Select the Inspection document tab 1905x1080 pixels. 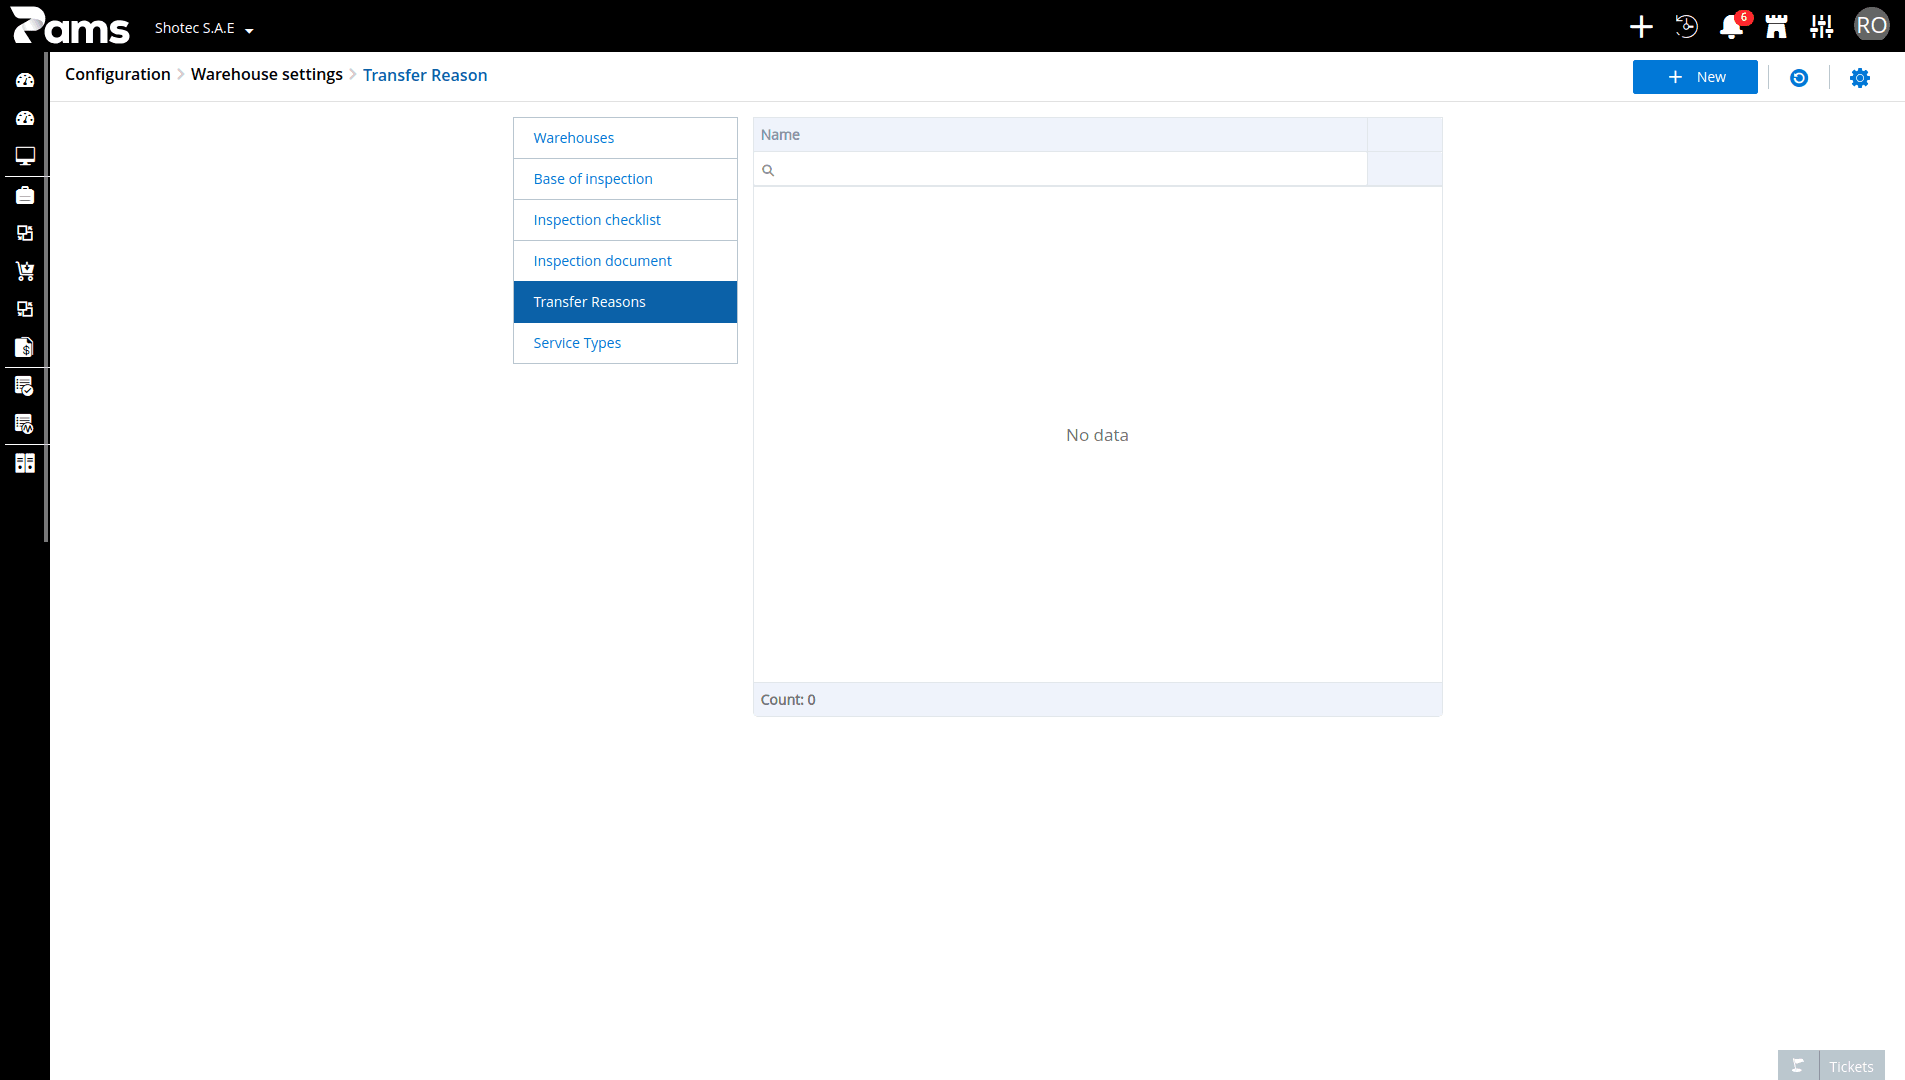[625, 261]
